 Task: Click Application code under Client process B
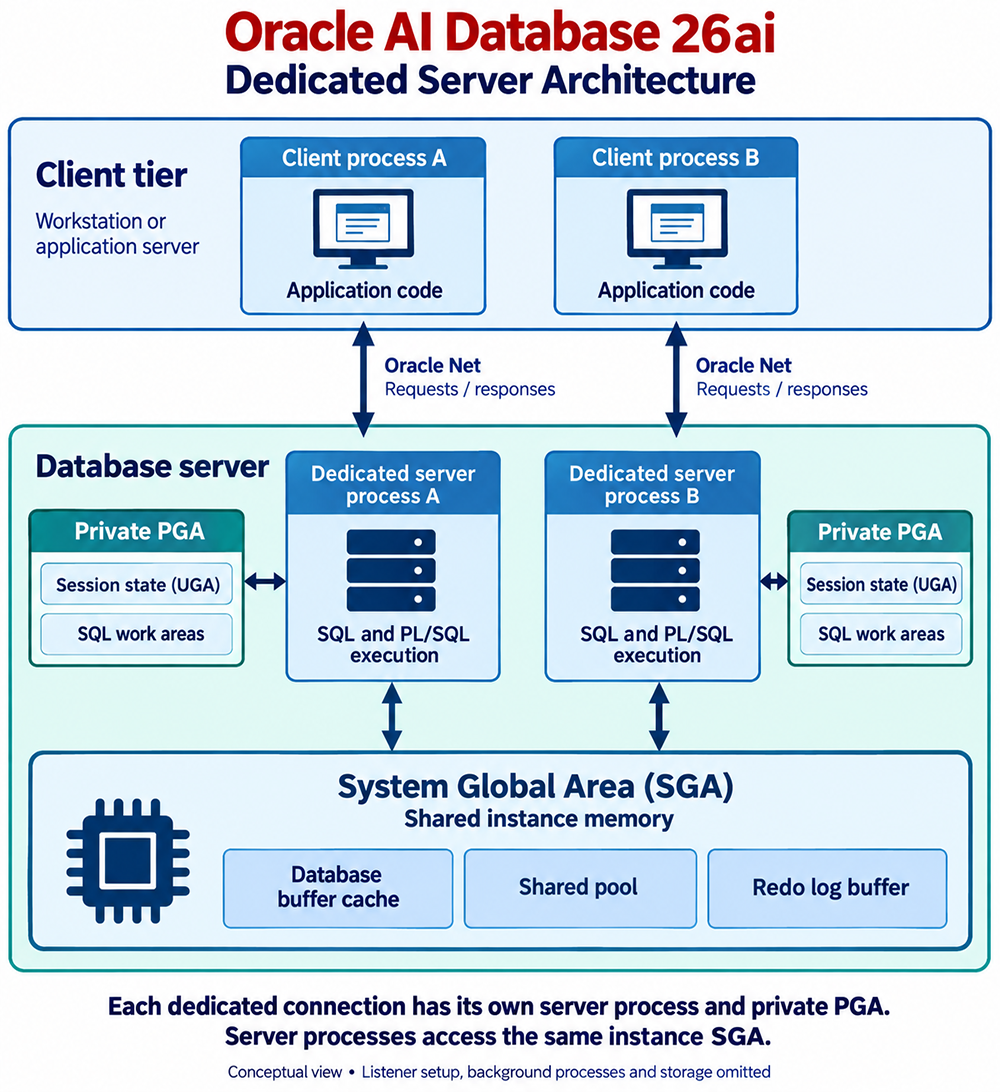pos(676,290)
